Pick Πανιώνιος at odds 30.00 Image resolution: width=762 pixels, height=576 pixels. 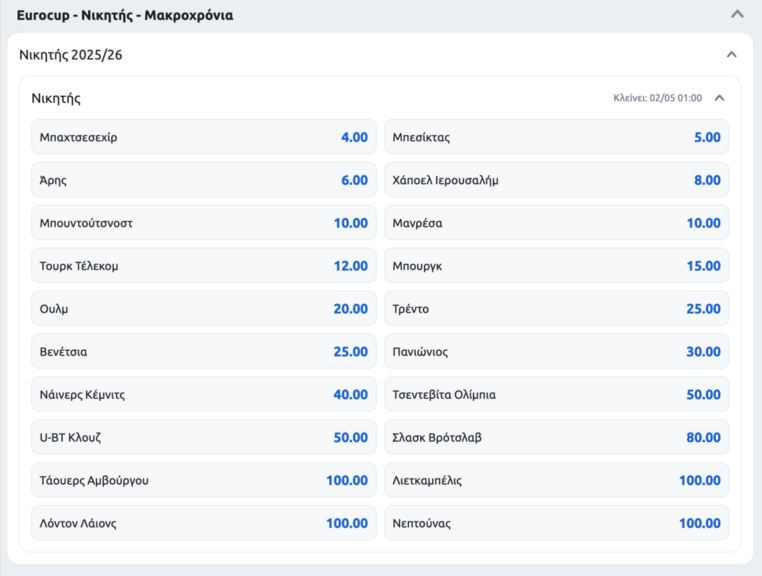[x=556, y=352]
